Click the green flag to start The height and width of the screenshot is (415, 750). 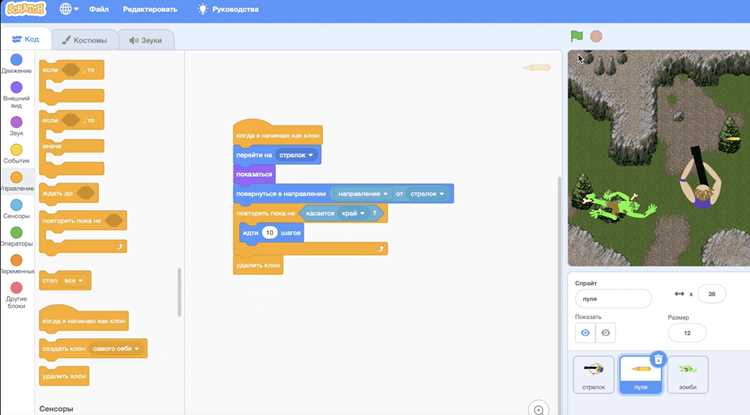coord(576,36)
